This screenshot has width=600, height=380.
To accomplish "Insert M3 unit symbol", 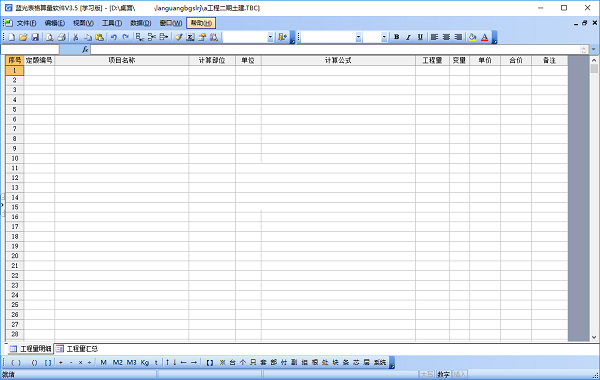I will [x=131, y=362].
